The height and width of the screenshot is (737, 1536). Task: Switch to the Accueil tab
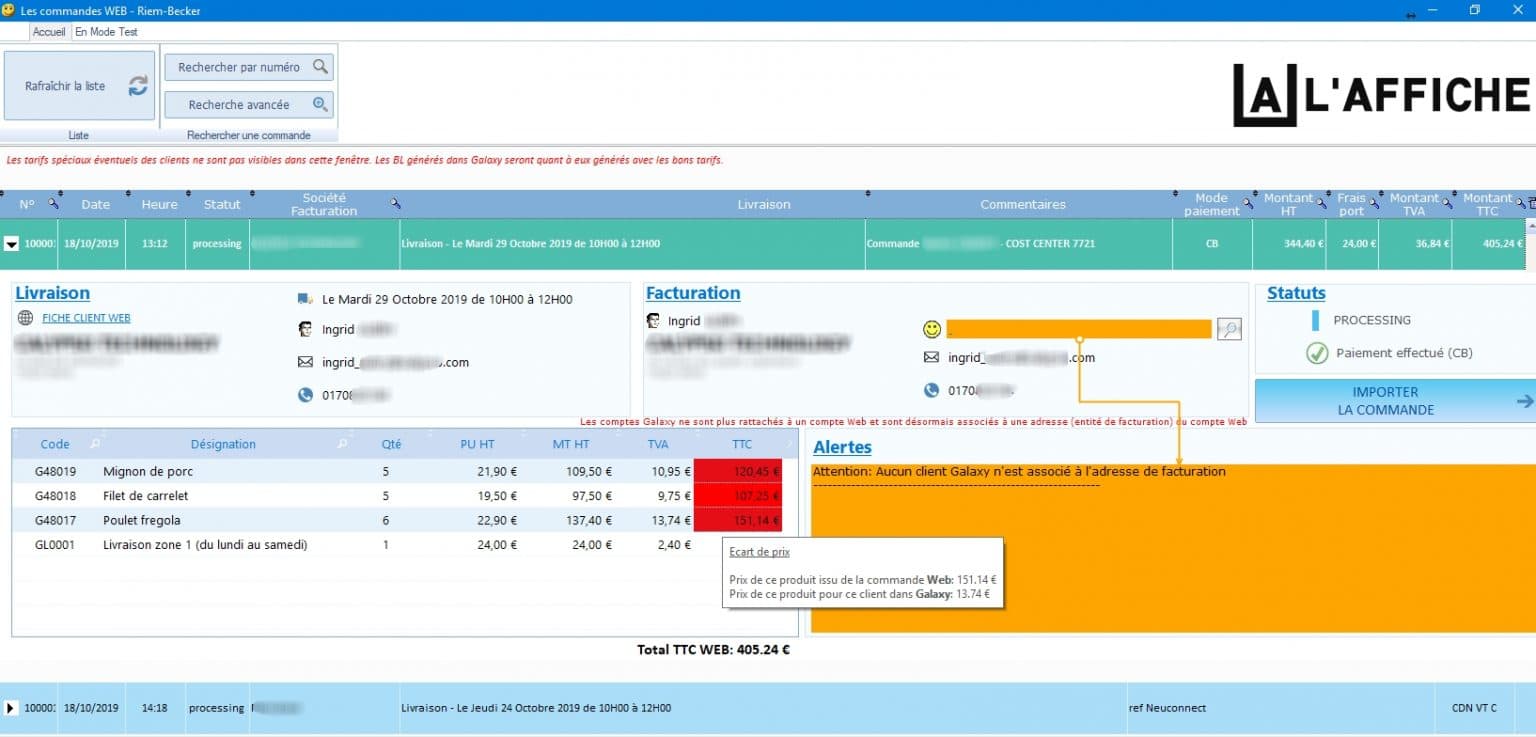[x=49, y=31]
